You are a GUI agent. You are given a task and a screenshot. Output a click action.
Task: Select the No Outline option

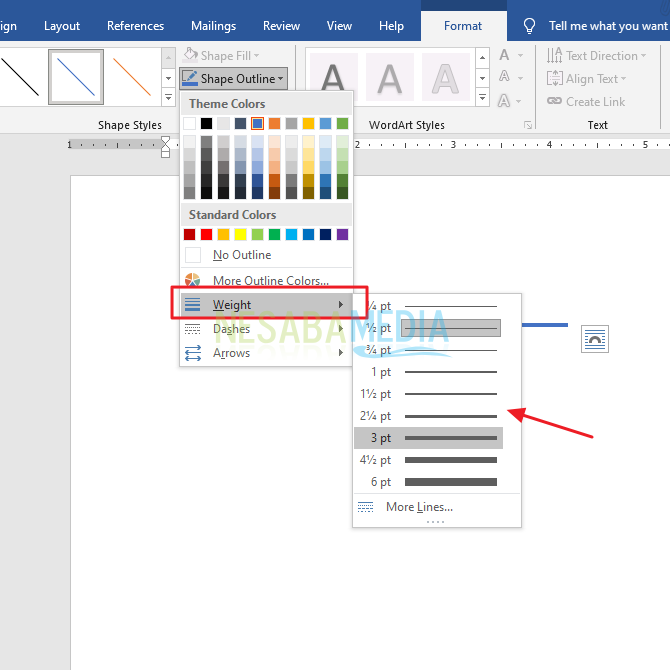[241, 255]
